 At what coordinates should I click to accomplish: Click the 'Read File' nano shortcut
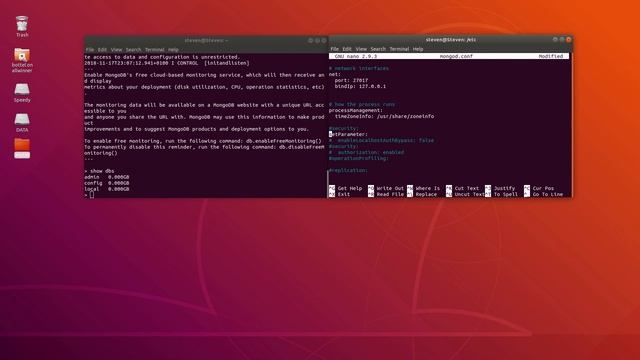click(x=386, y=195)
